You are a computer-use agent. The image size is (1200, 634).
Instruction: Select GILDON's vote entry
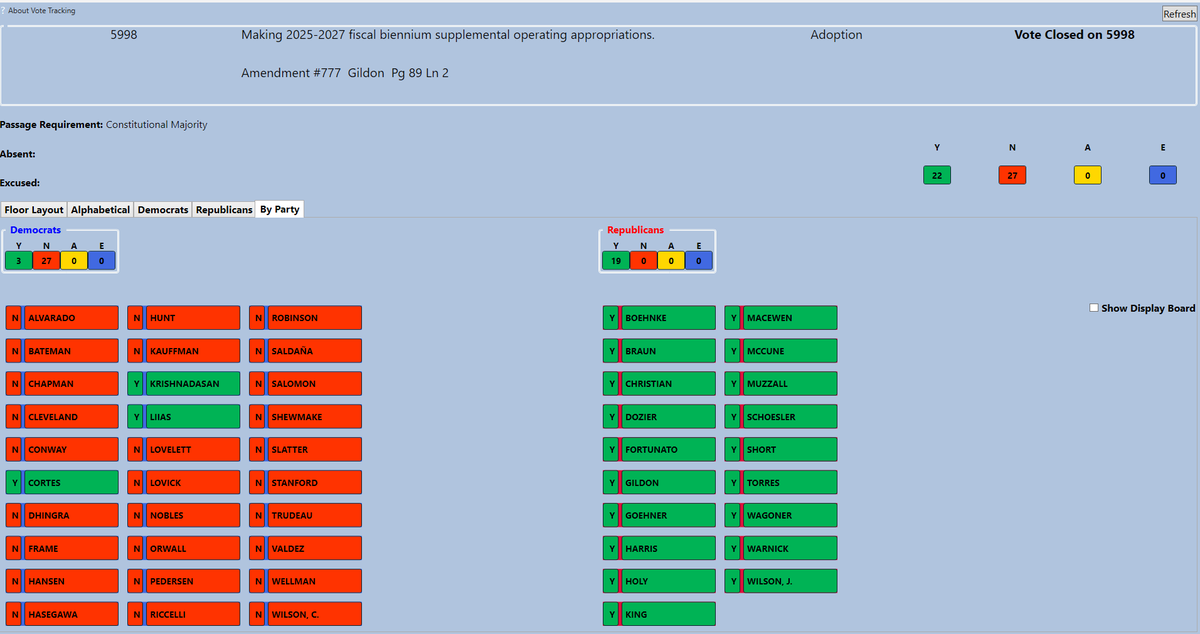tap(660, 483)
